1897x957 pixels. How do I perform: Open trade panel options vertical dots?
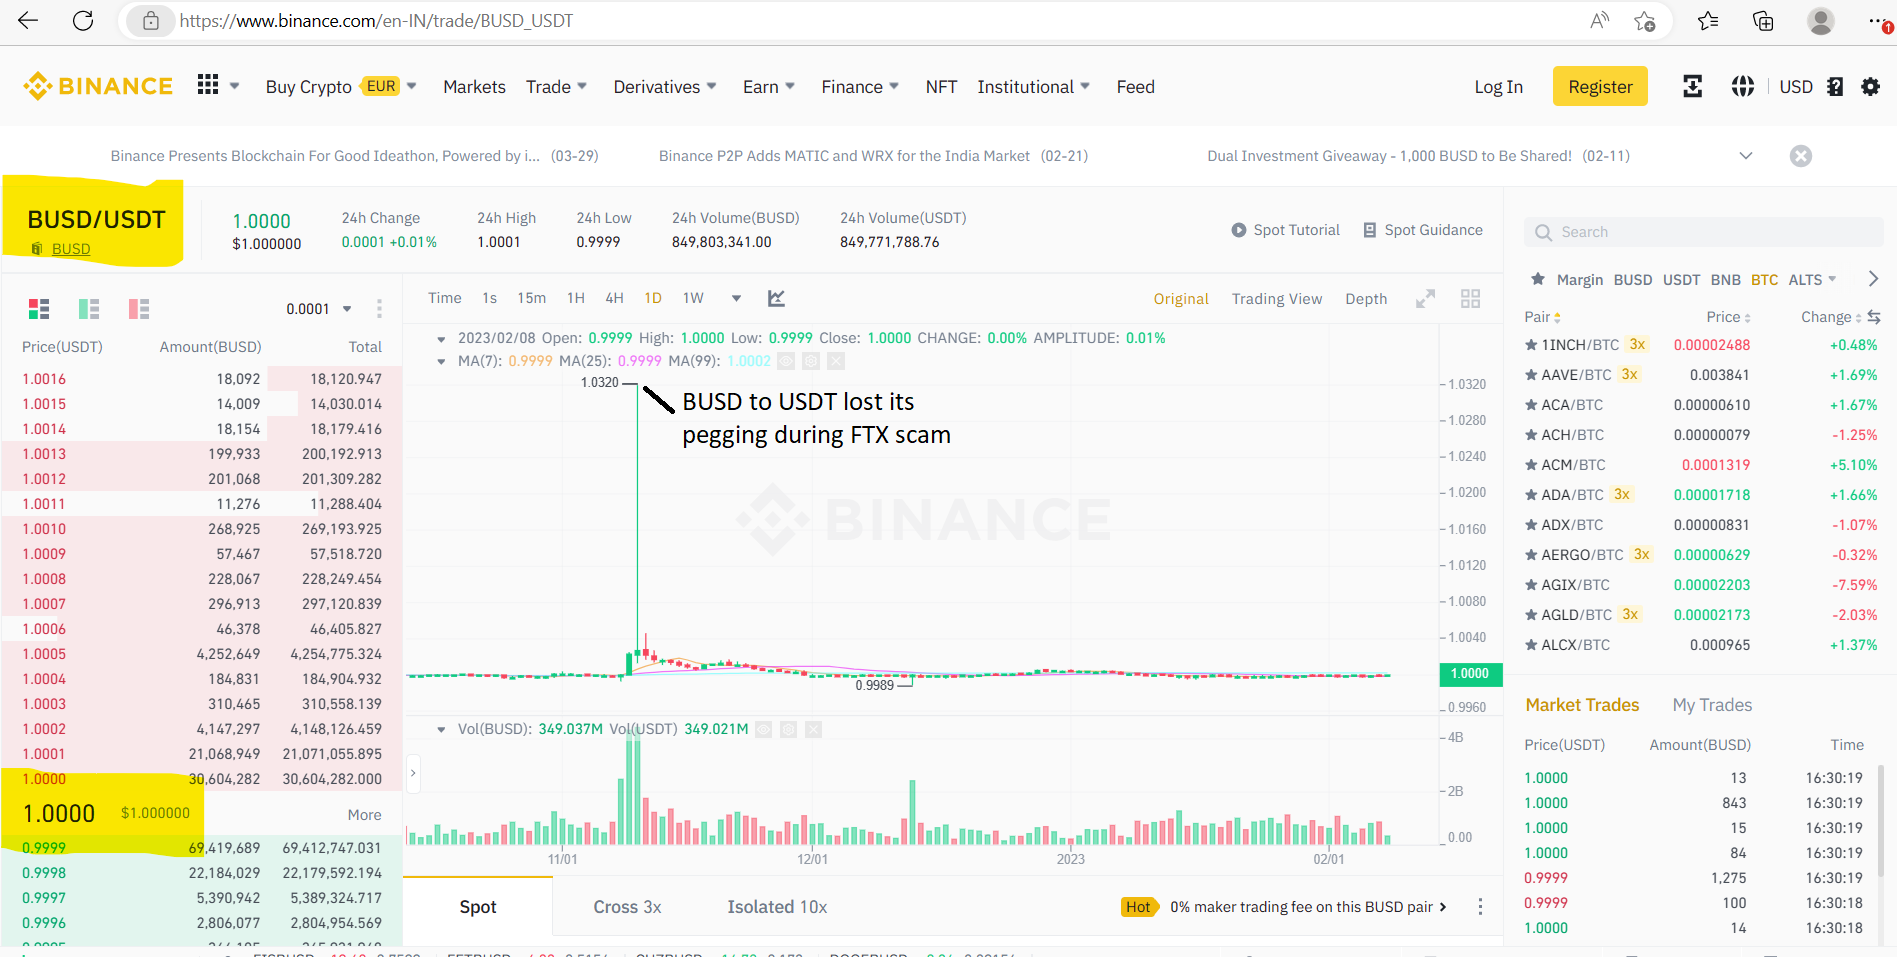[1480, 907]
